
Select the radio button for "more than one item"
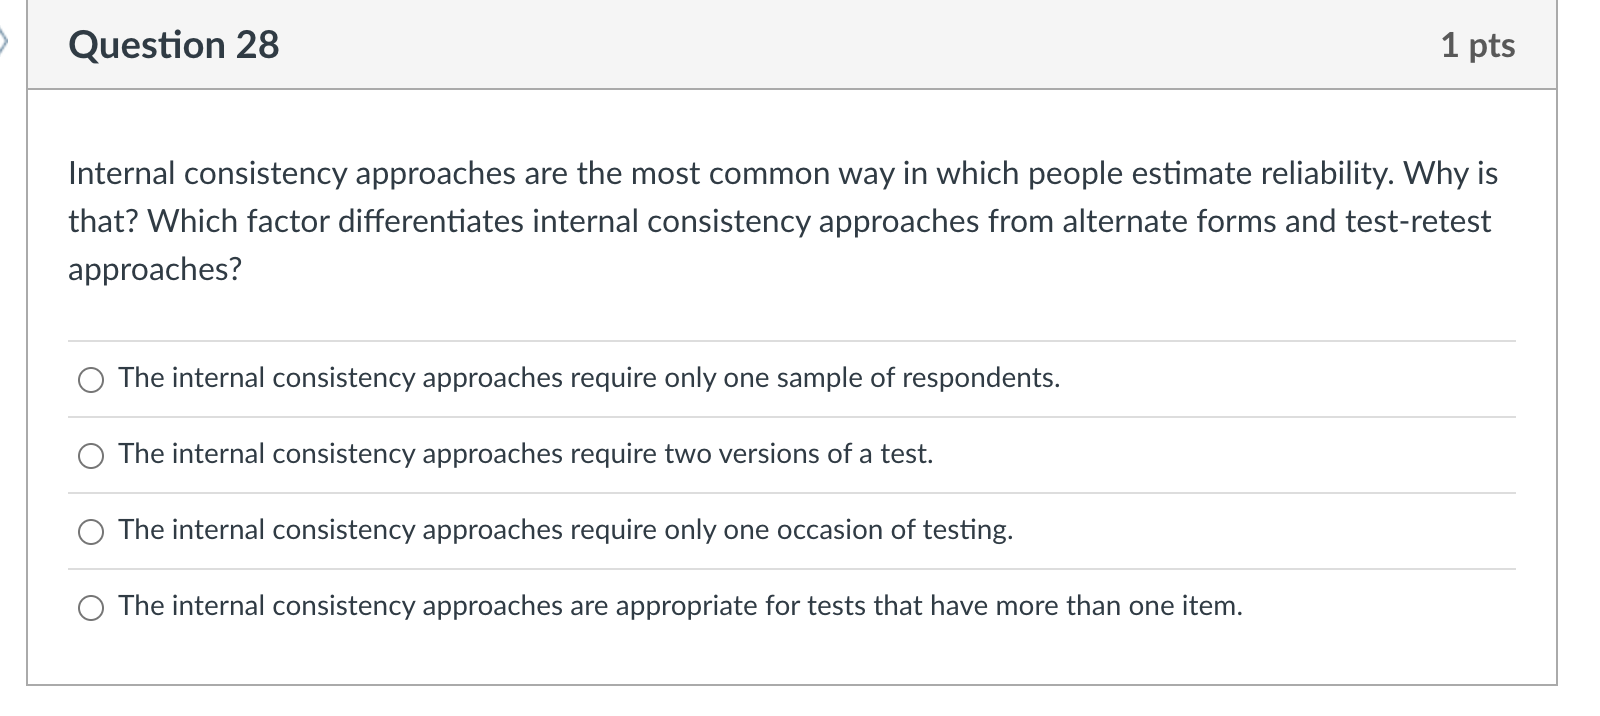coord(90,607)
